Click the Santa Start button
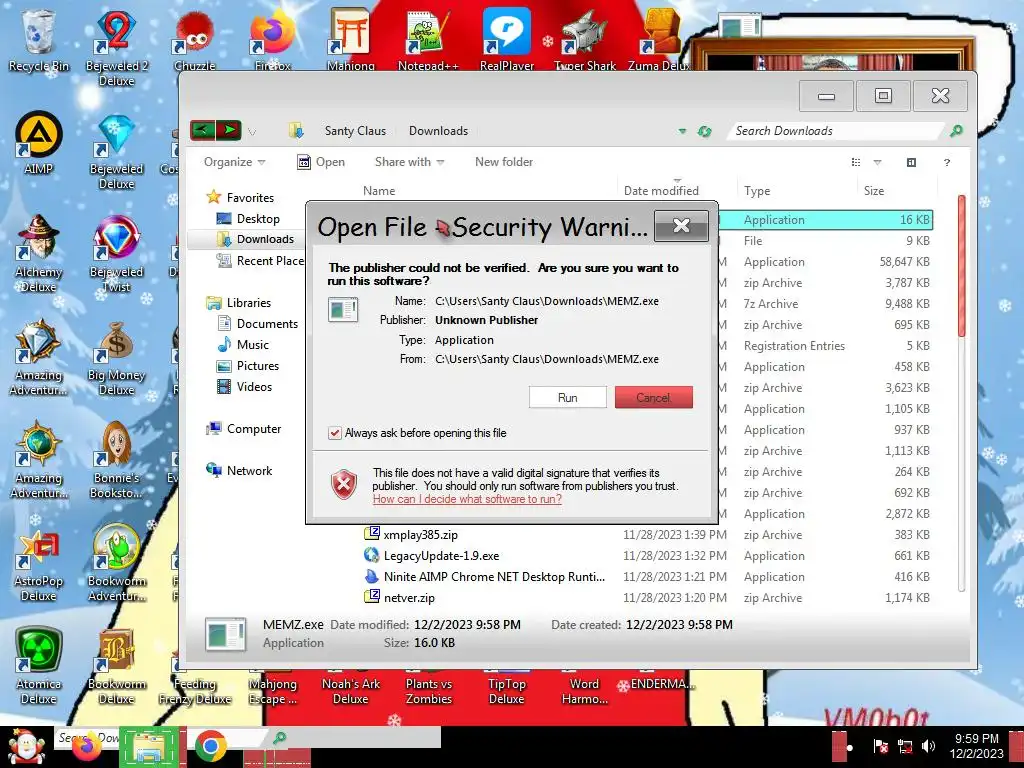 pos(25,746)
